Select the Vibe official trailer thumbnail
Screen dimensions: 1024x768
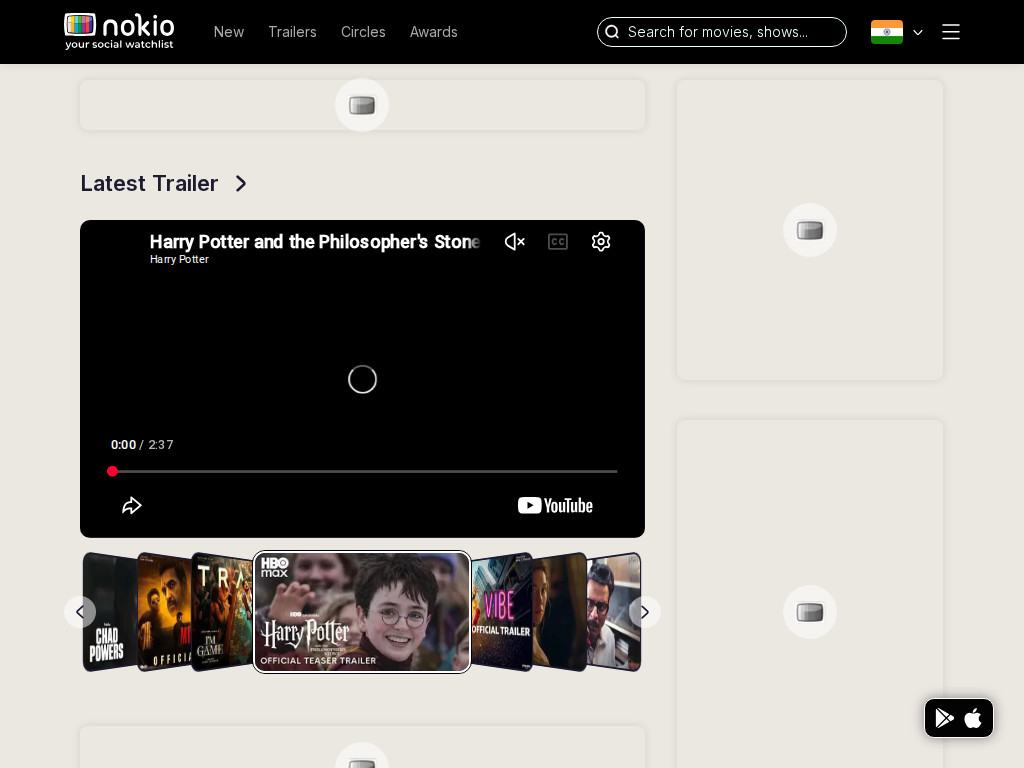(502, 612)
